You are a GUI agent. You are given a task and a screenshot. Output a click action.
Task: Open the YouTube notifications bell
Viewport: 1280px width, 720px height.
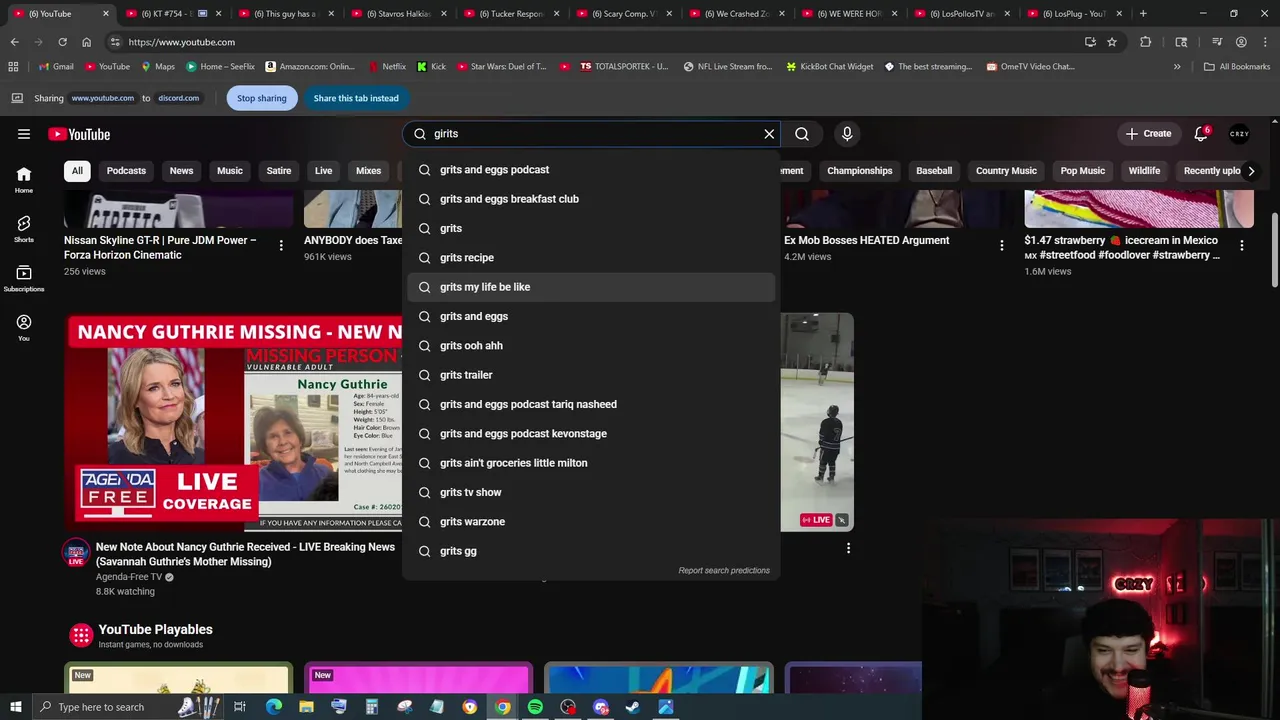[1201, 134]
